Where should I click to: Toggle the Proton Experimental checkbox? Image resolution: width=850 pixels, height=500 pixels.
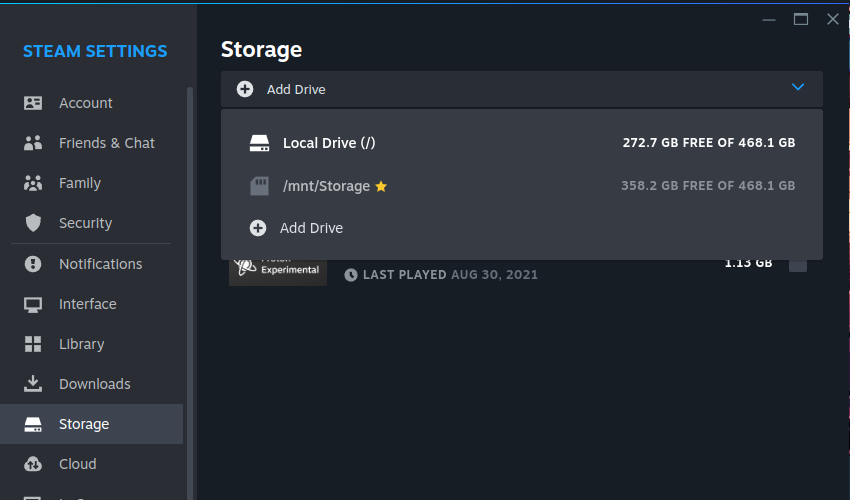(x=798, y=263)
